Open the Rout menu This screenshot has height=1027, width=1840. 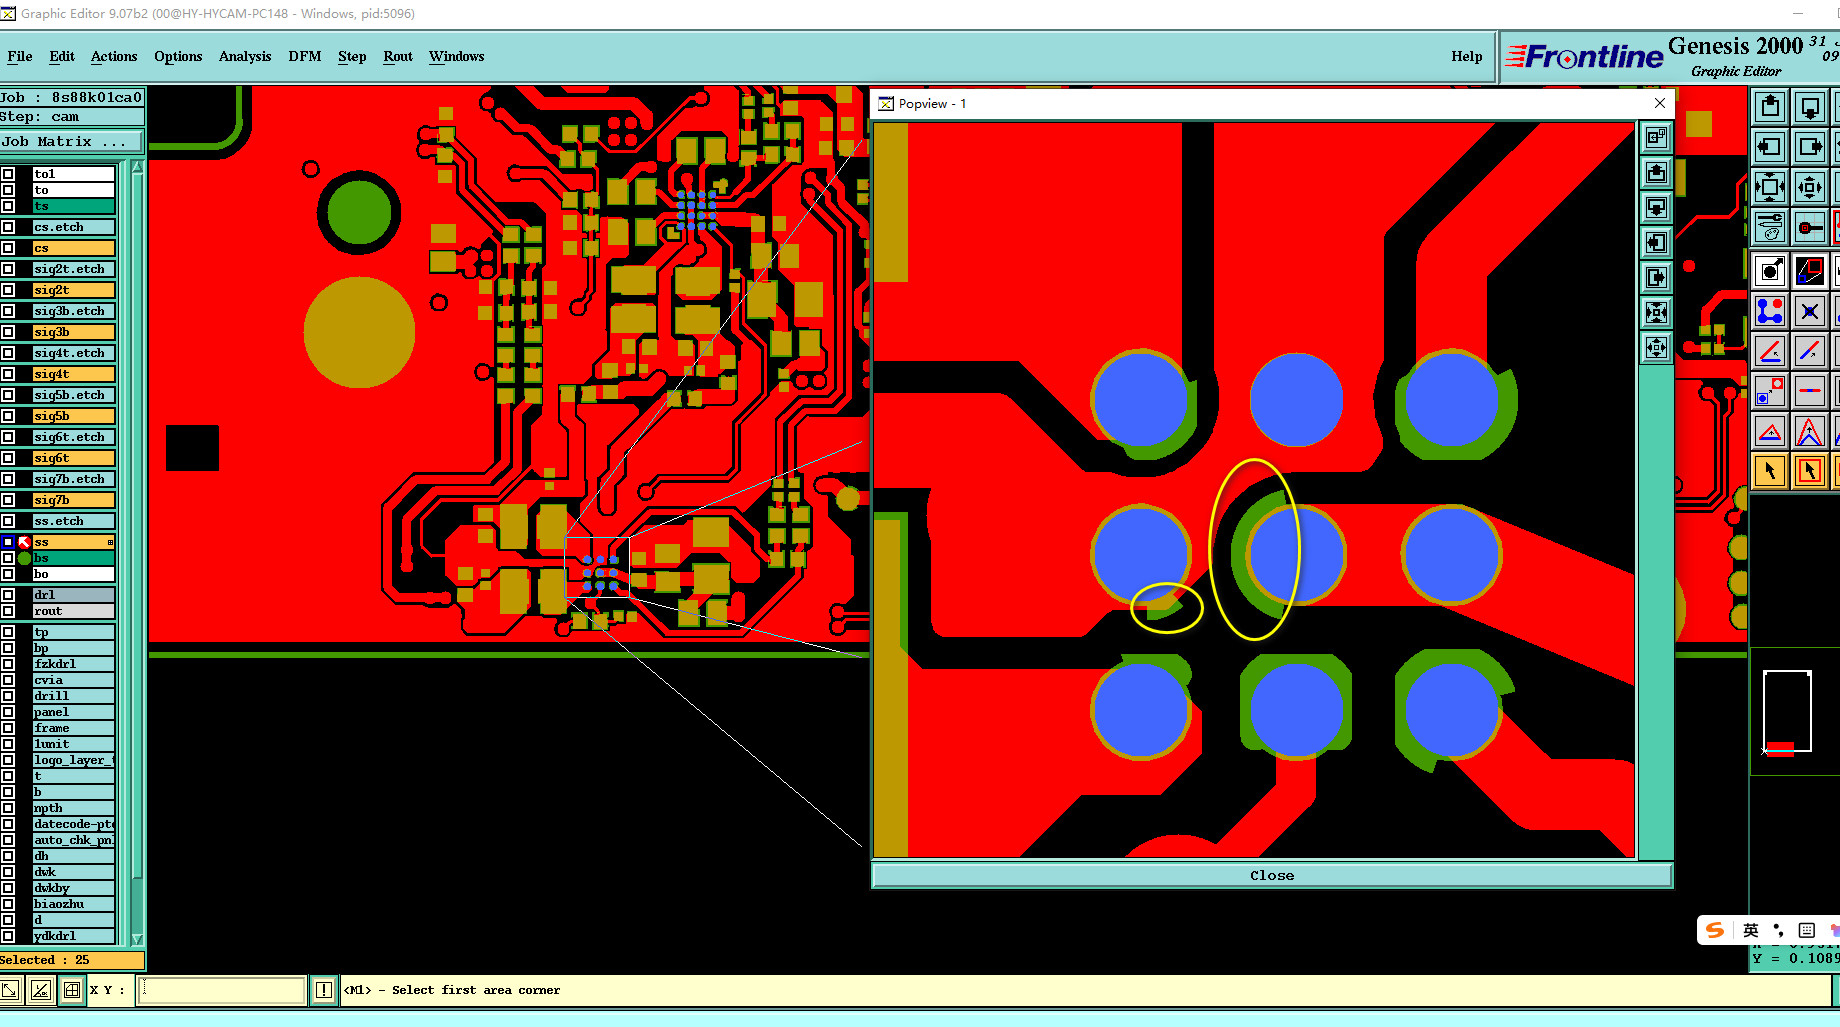[x=398, y=57]
